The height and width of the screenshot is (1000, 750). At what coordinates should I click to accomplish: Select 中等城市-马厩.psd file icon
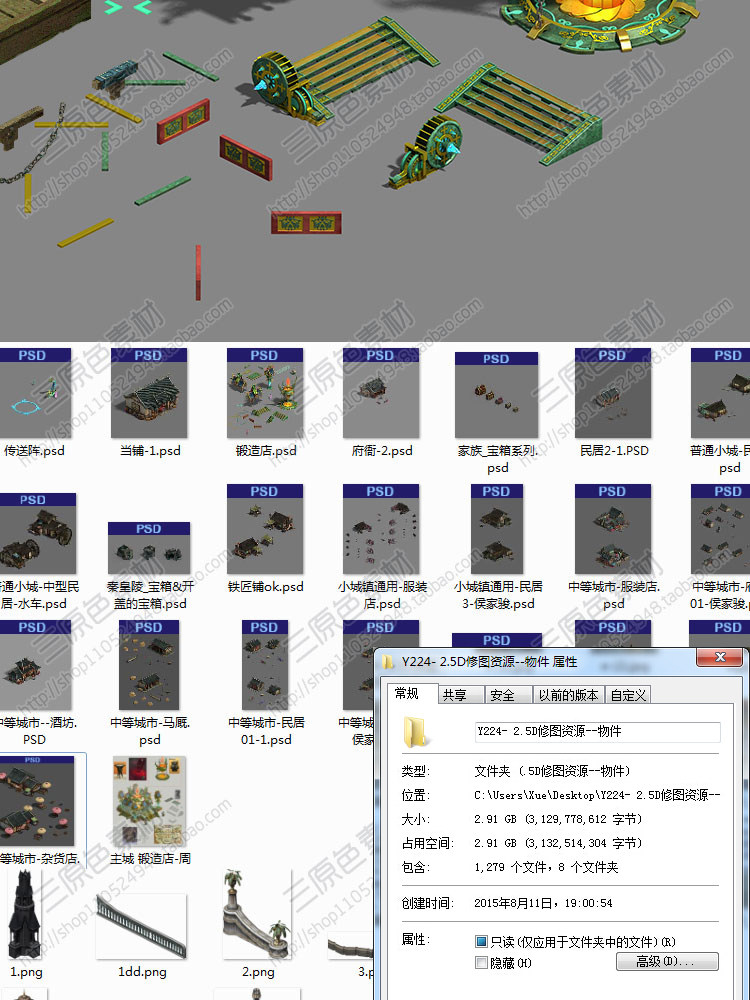click(149, 665)
